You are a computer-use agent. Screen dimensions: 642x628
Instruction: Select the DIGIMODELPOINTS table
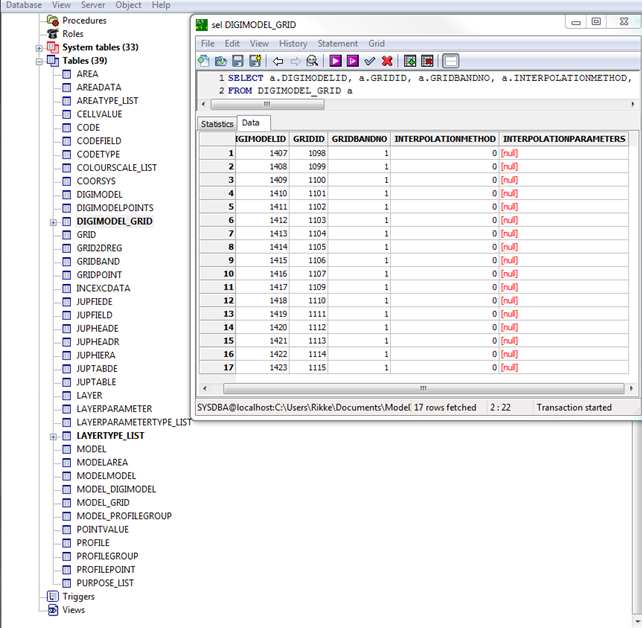(x=115, y=208)
